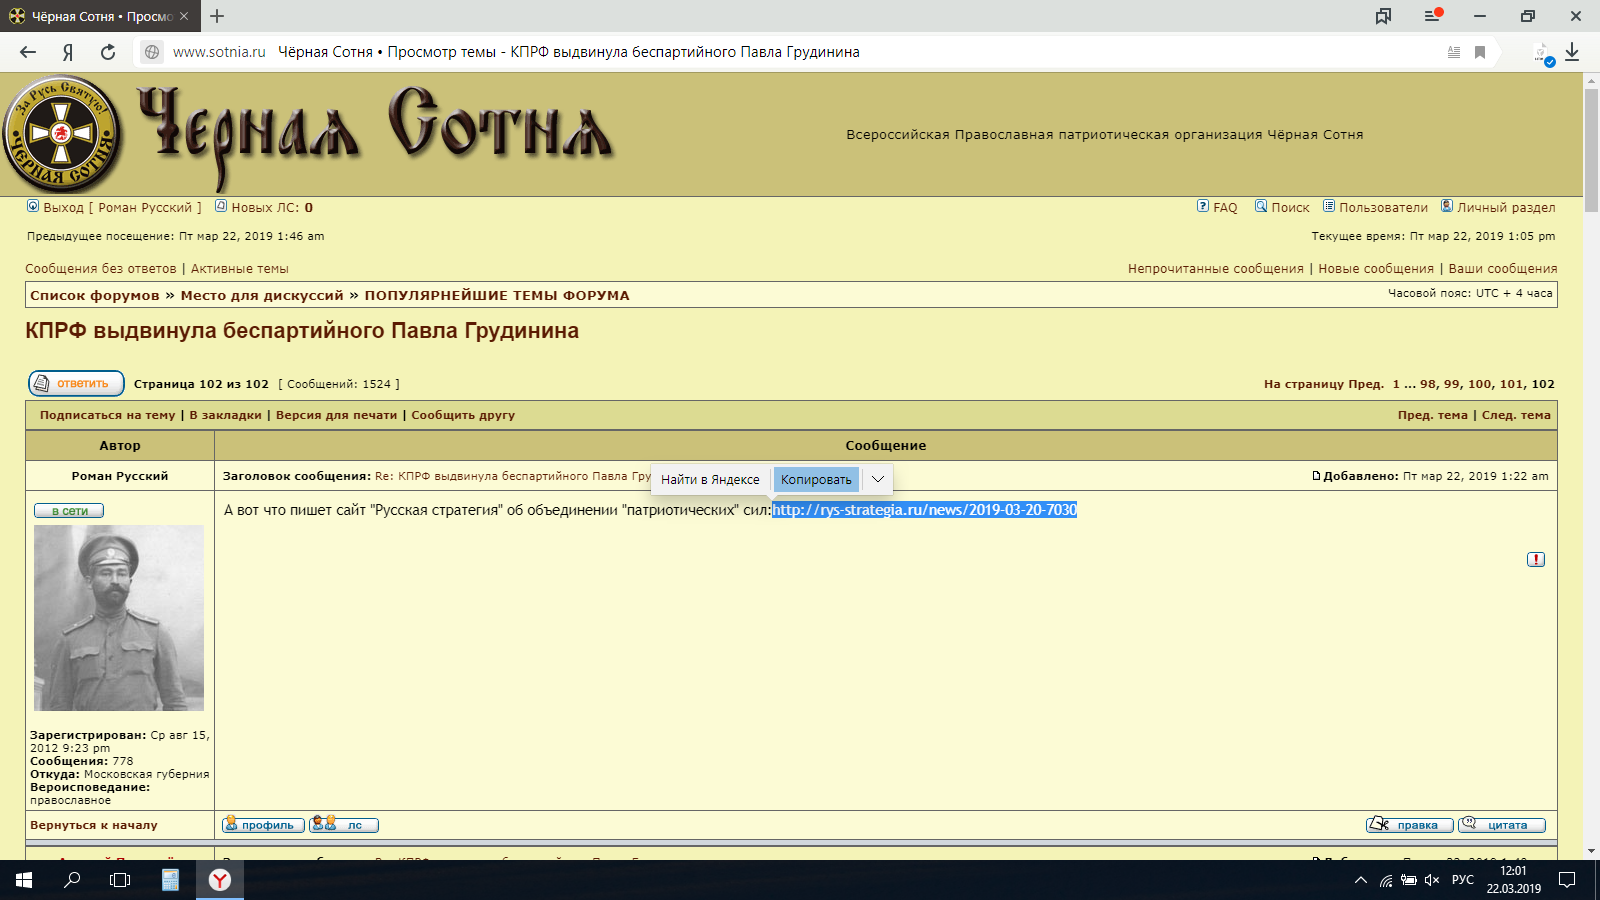The width and height of the screenshot is (1600, 900).
Task: Show hidden system tray icons chevron
Action: pyautogui.click(x=1360, y=880)
